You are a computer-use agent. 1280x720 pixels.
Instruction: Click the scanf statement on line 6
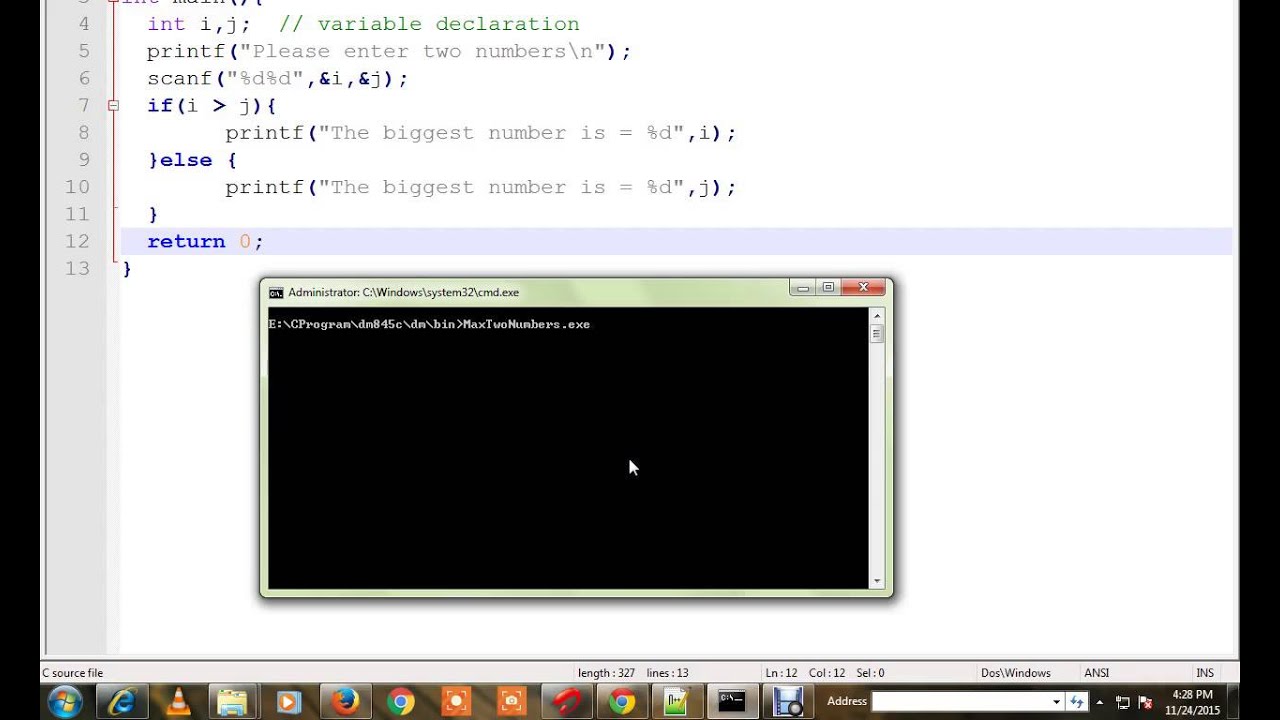(x=277, y=78)
